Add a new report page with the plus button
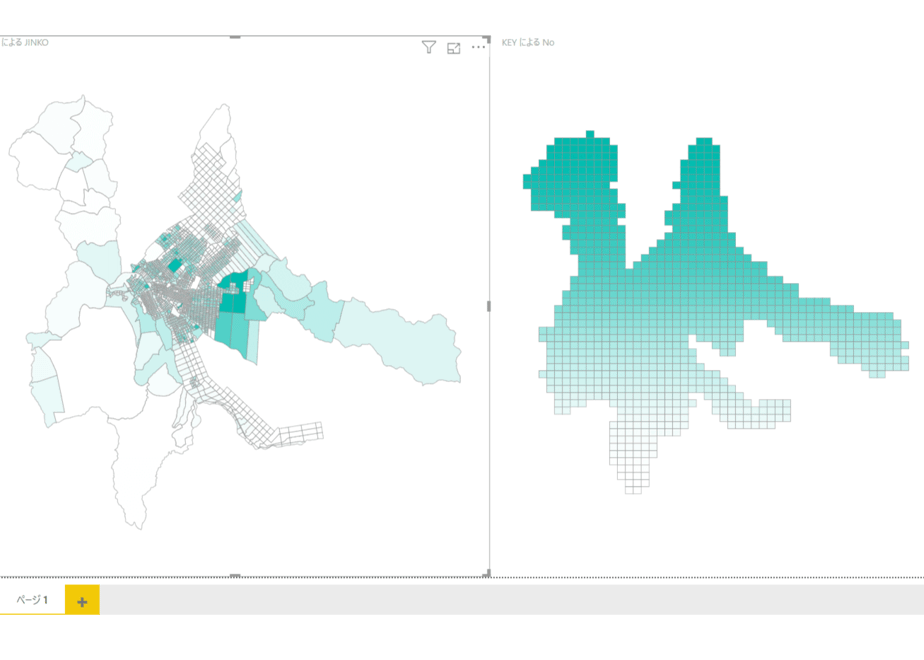924x660 pixels. click(82, 601)
